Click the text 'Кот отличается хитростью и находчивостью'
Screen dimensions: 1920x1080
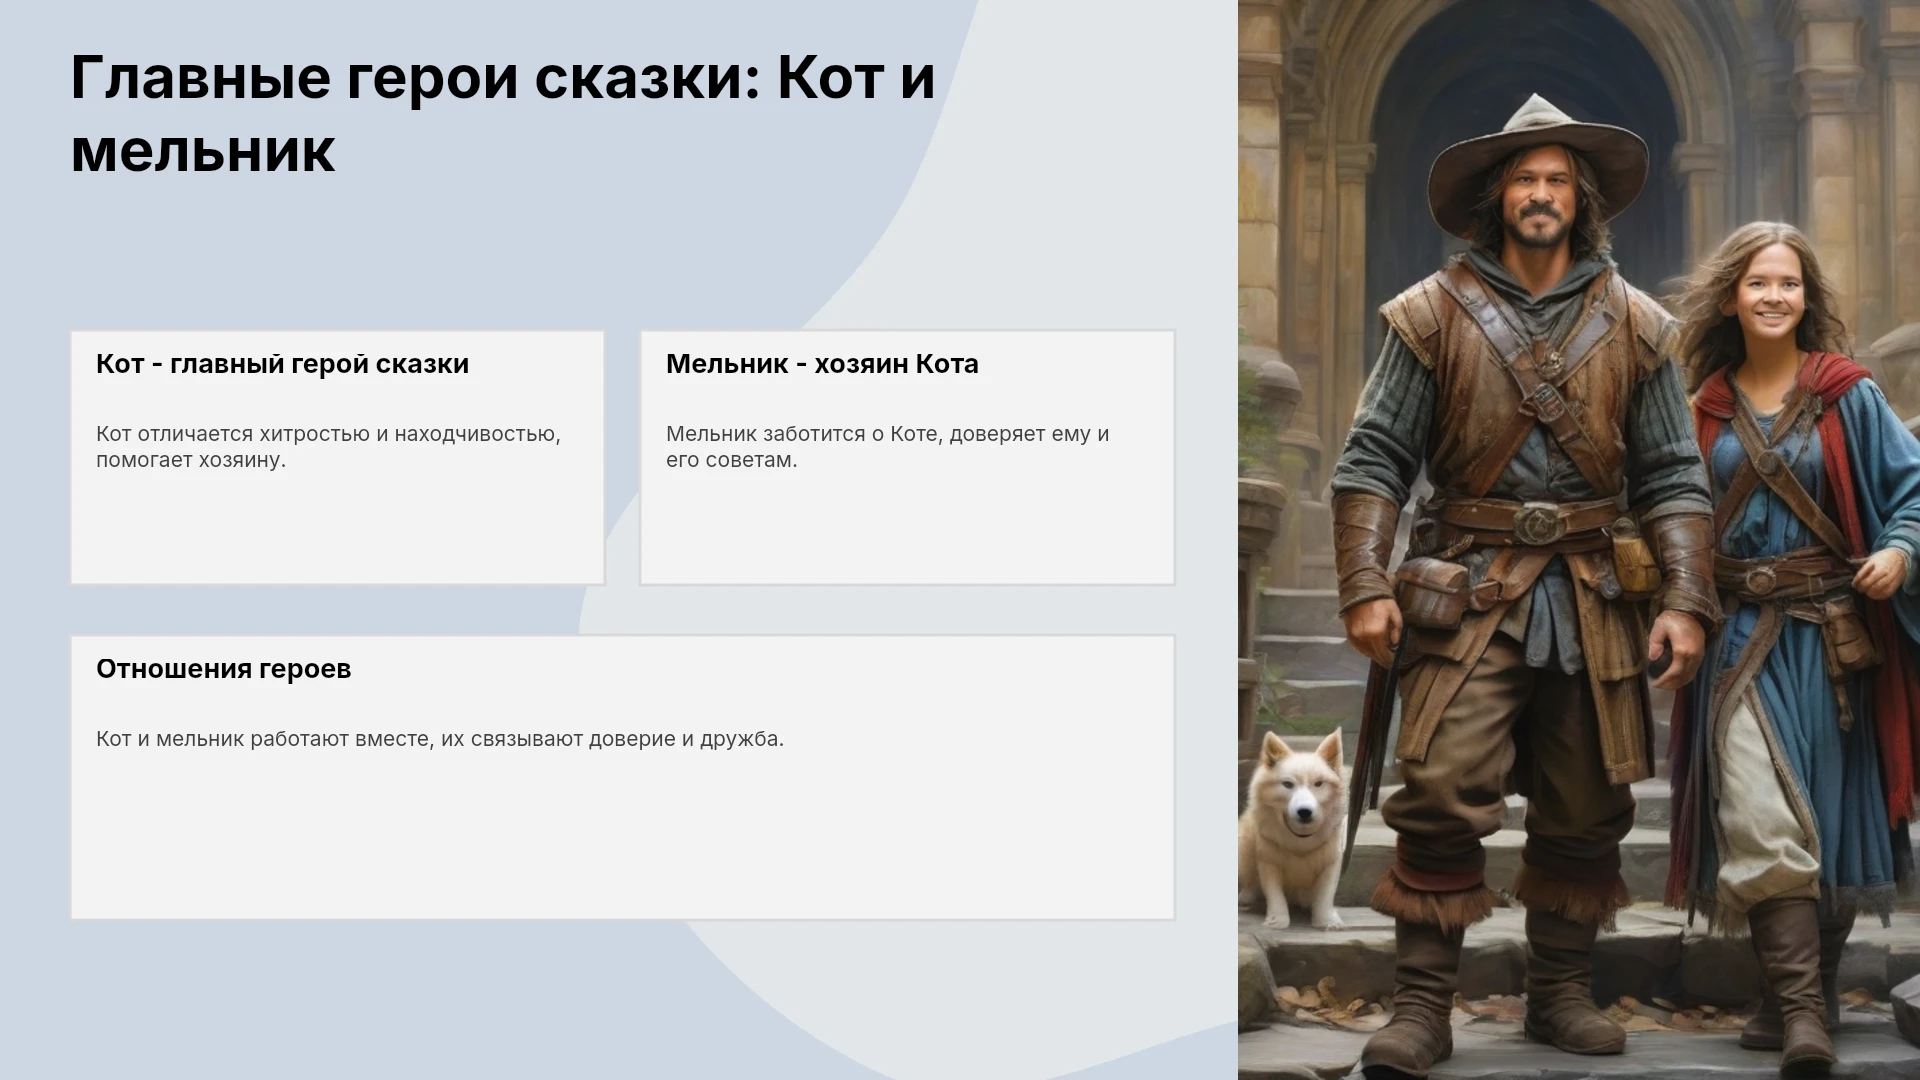(328, 434)
